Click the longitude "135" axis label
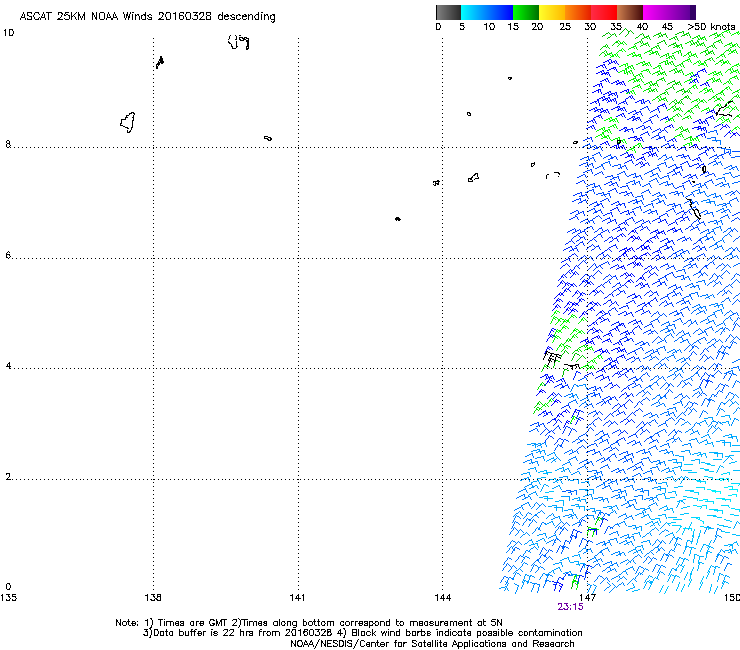Screen dimensions: 740x650 (x=8, y=598)
